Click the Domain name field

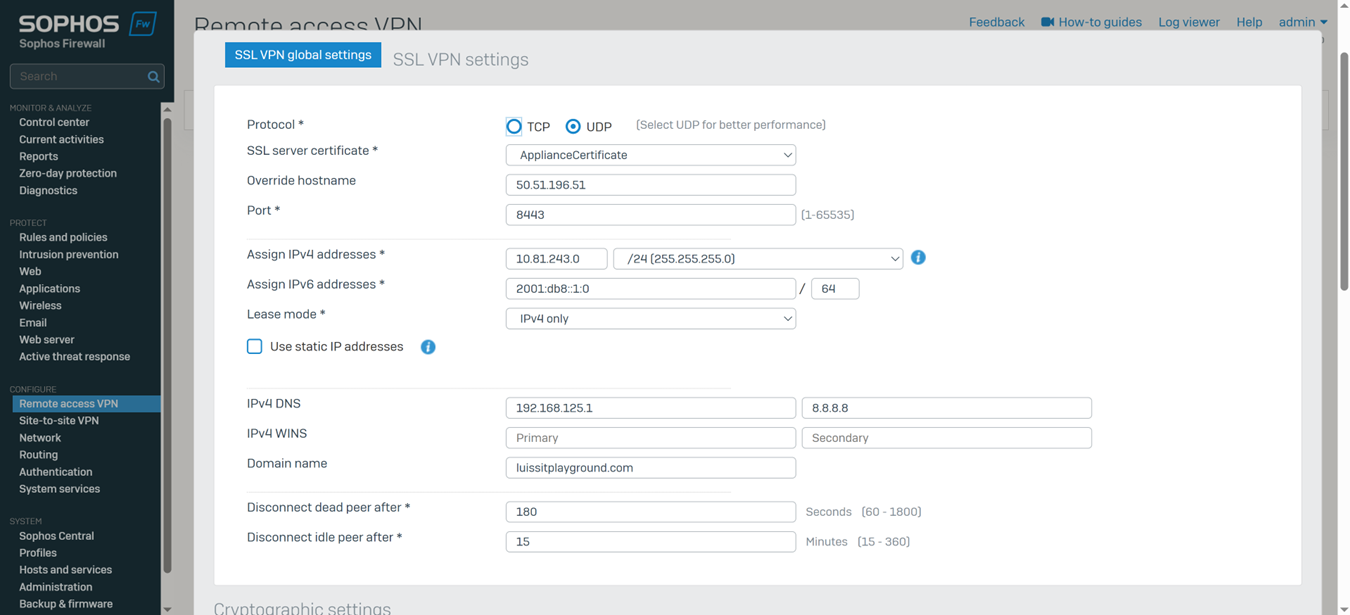point(651,468)
